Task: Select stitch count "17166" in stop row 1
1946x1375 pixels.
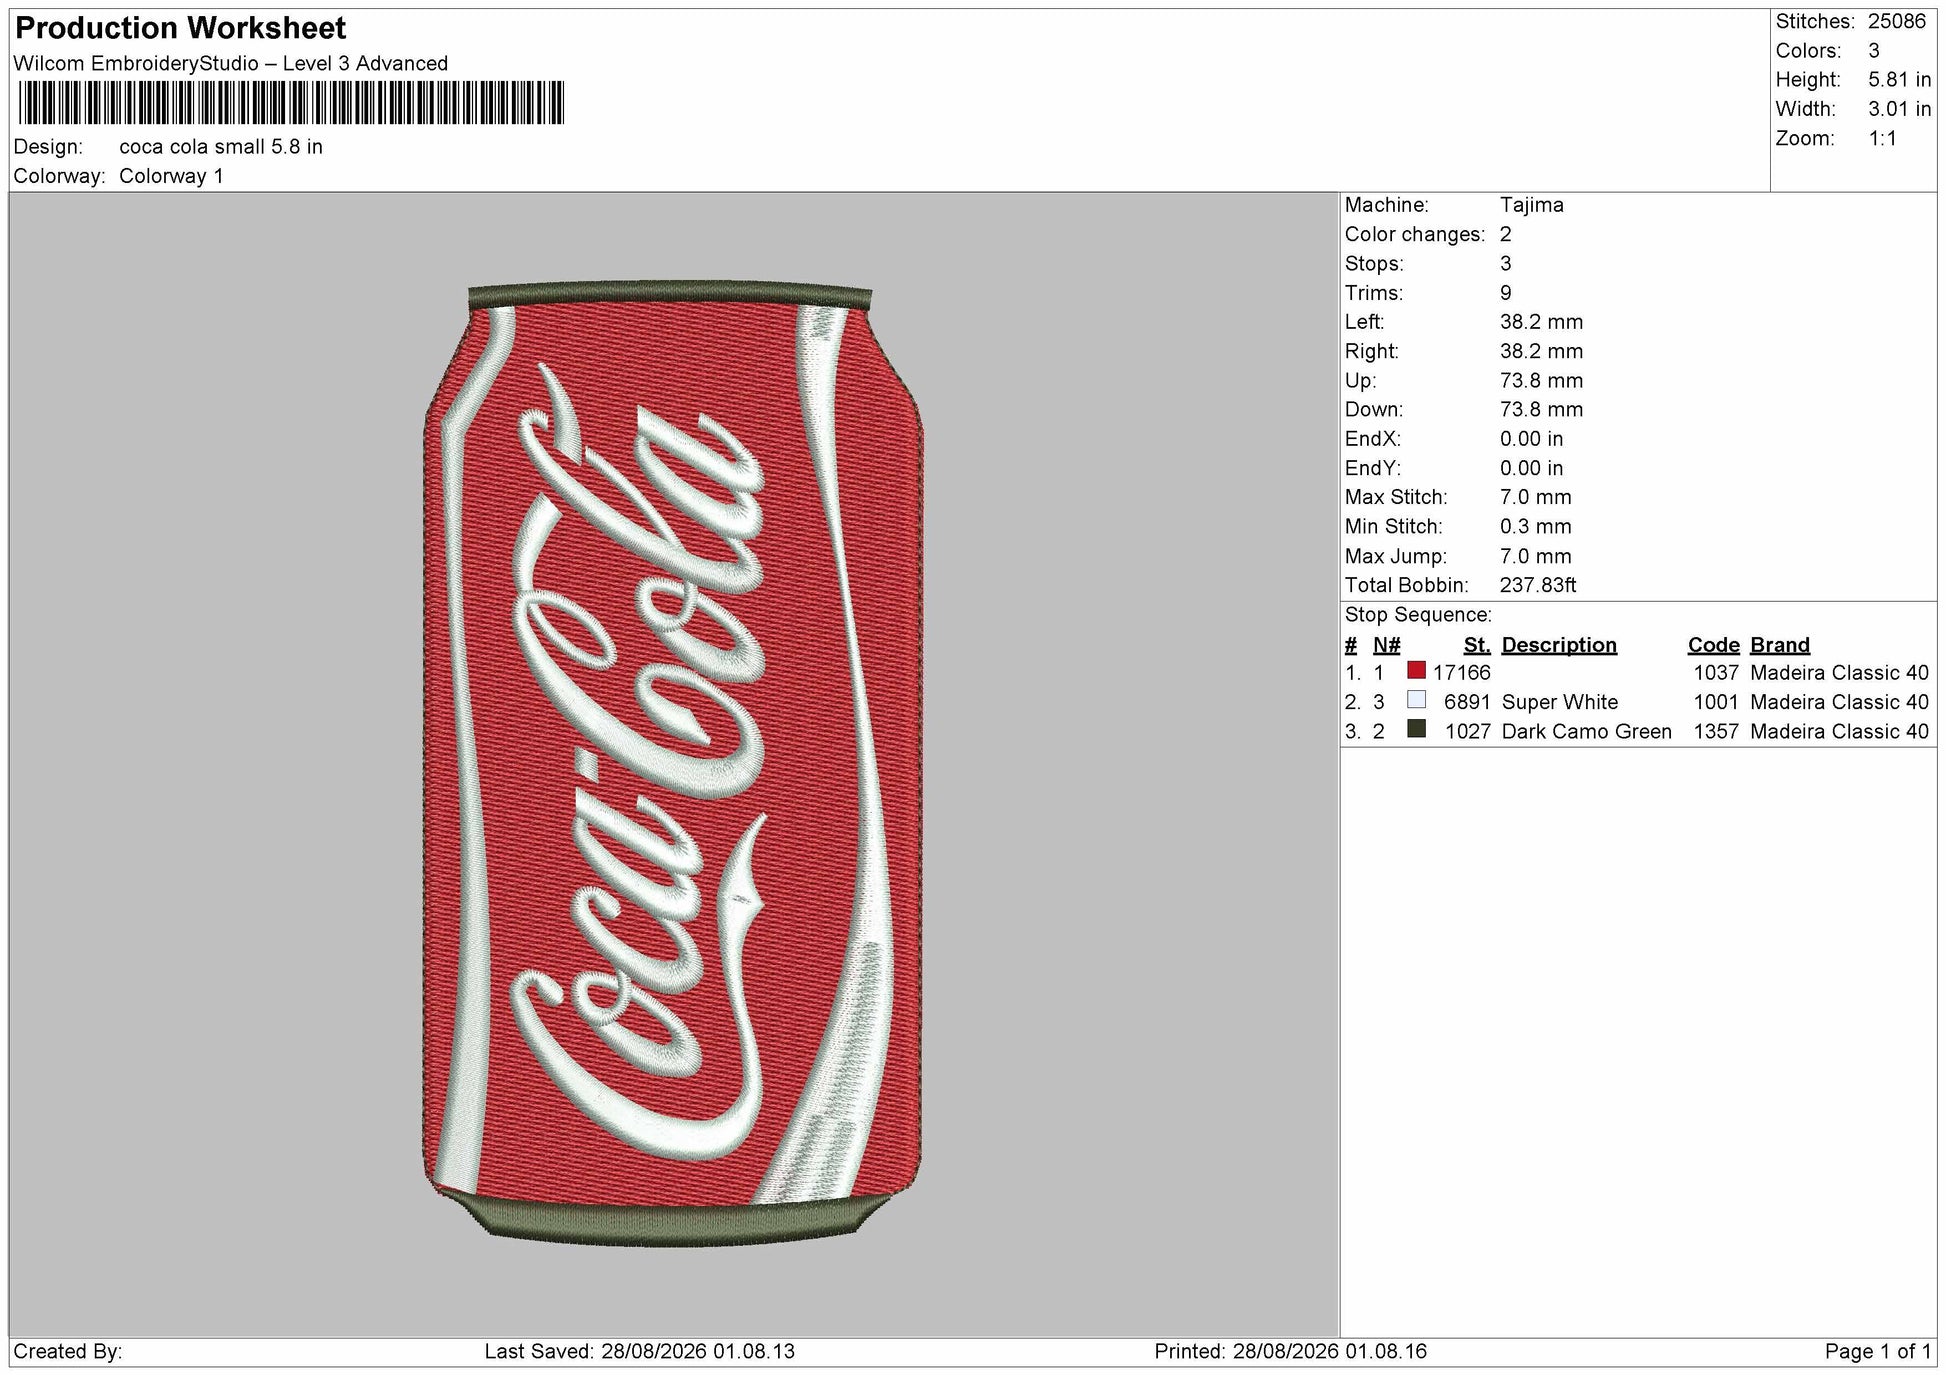Action: click(x=1462, y=673)
